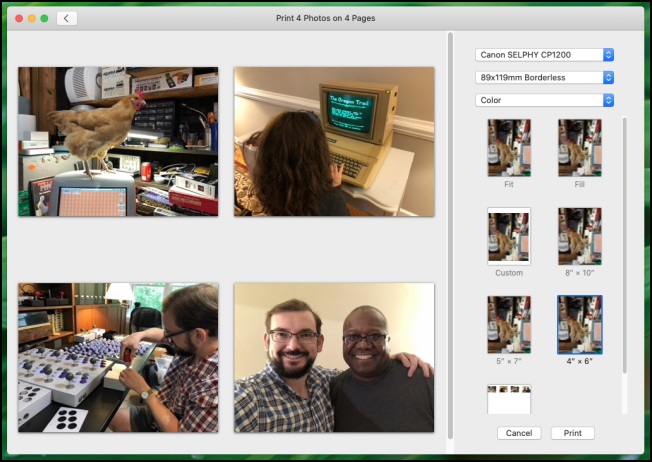
Task: Select the joystick workbench photo preview
Action: (118, 358)
